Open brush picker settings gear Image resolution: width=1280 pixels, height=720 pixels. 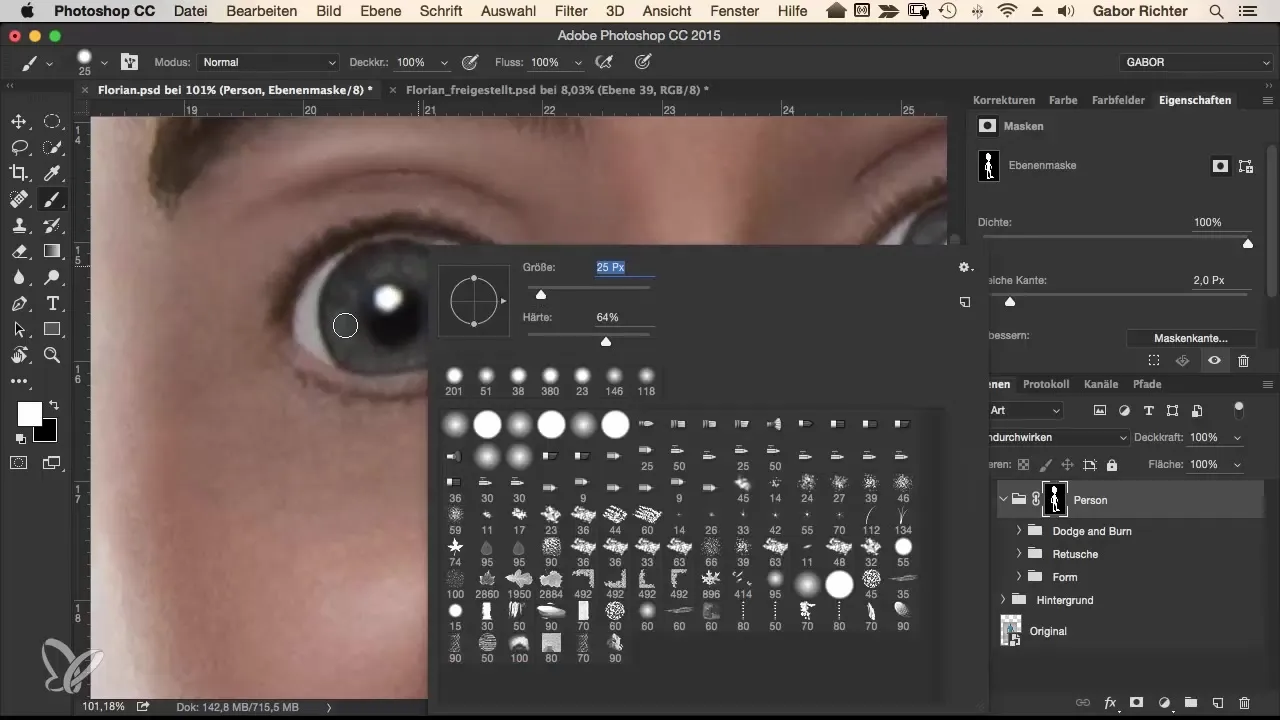click(x=964, y=267)
